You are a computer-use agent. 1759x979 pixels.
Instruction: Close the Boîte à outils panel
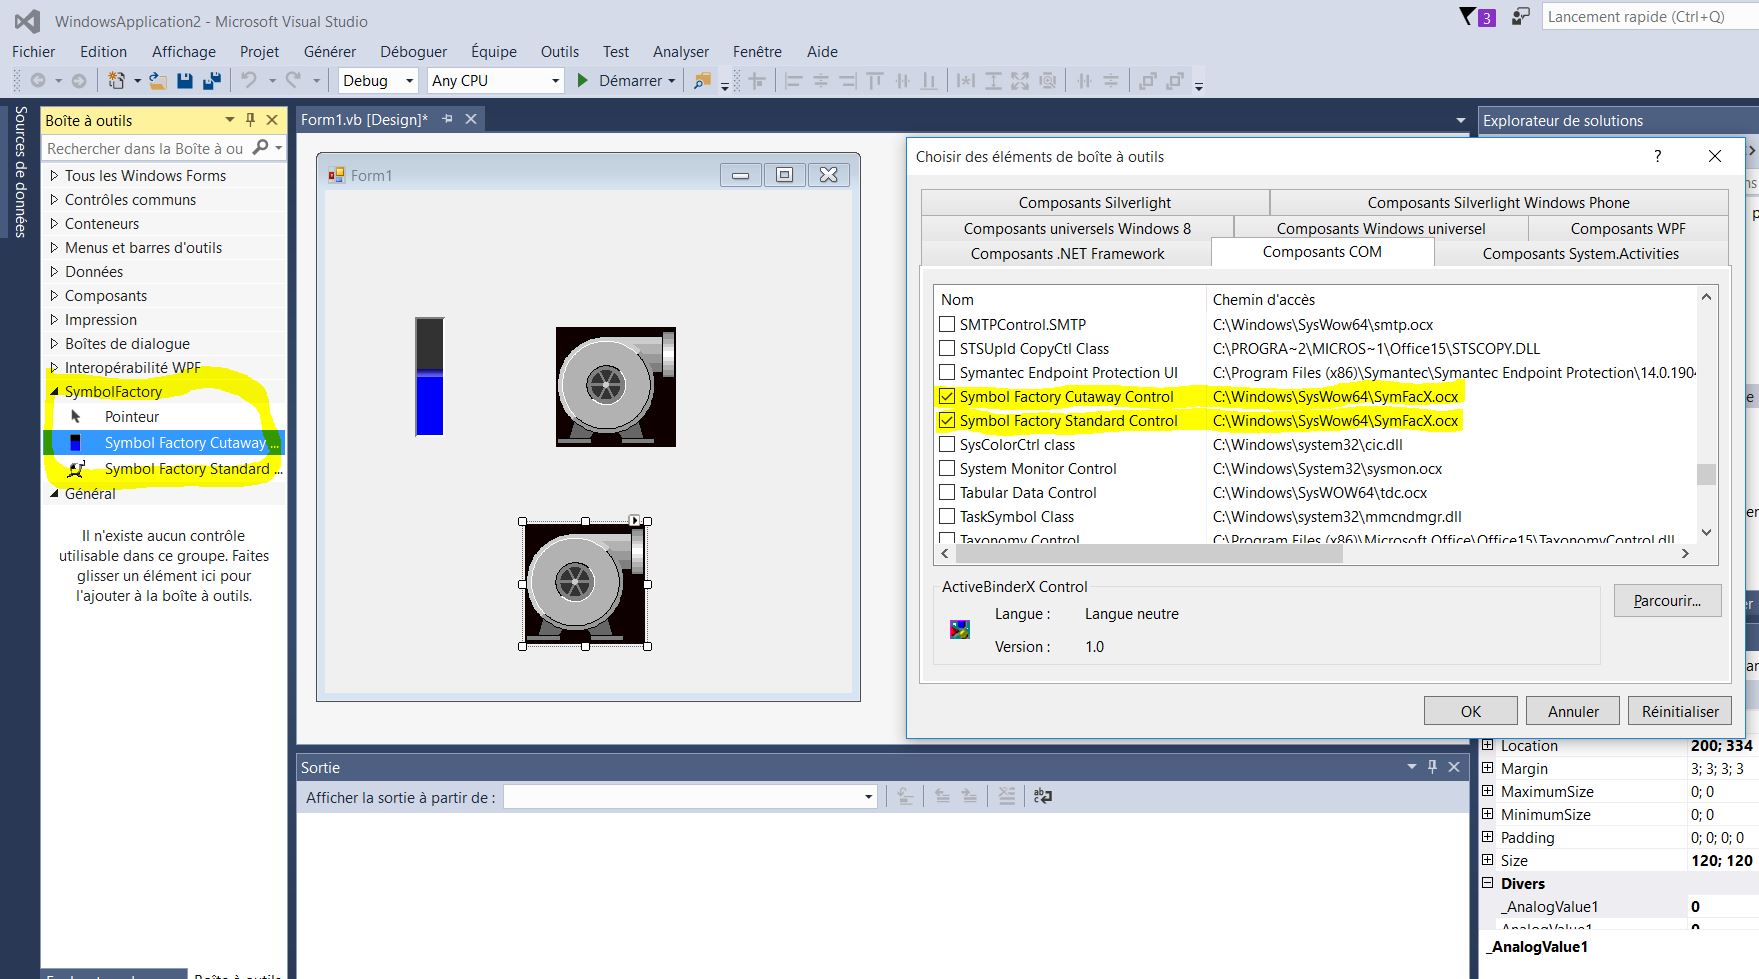(x=272, y=120)
